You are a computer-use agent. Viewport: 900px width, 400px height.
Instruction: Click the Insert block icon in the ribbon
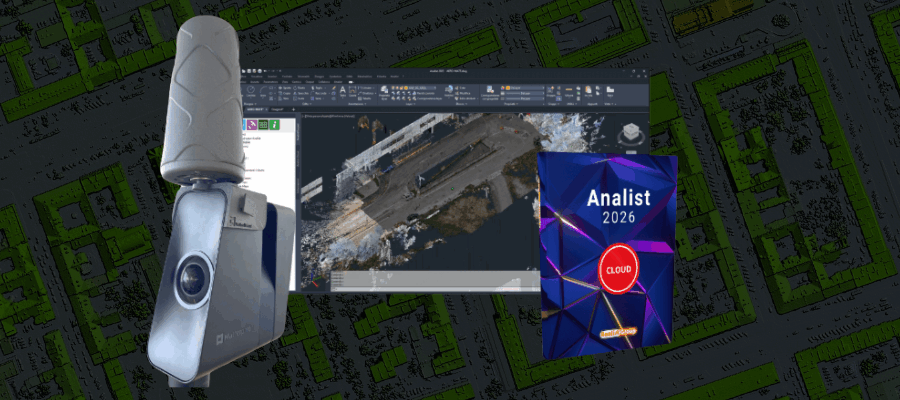tap(449, 89)
